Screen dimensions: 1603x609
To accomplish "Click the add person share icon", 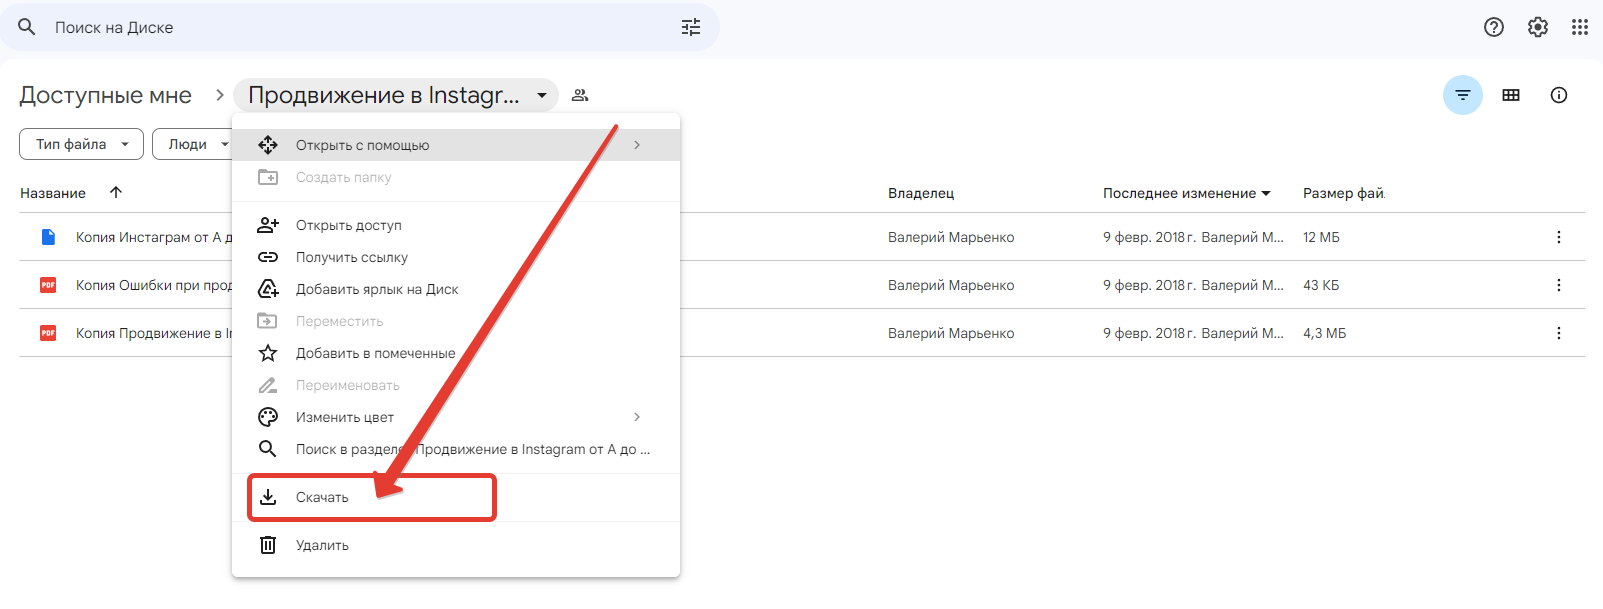I will (268, 225).
